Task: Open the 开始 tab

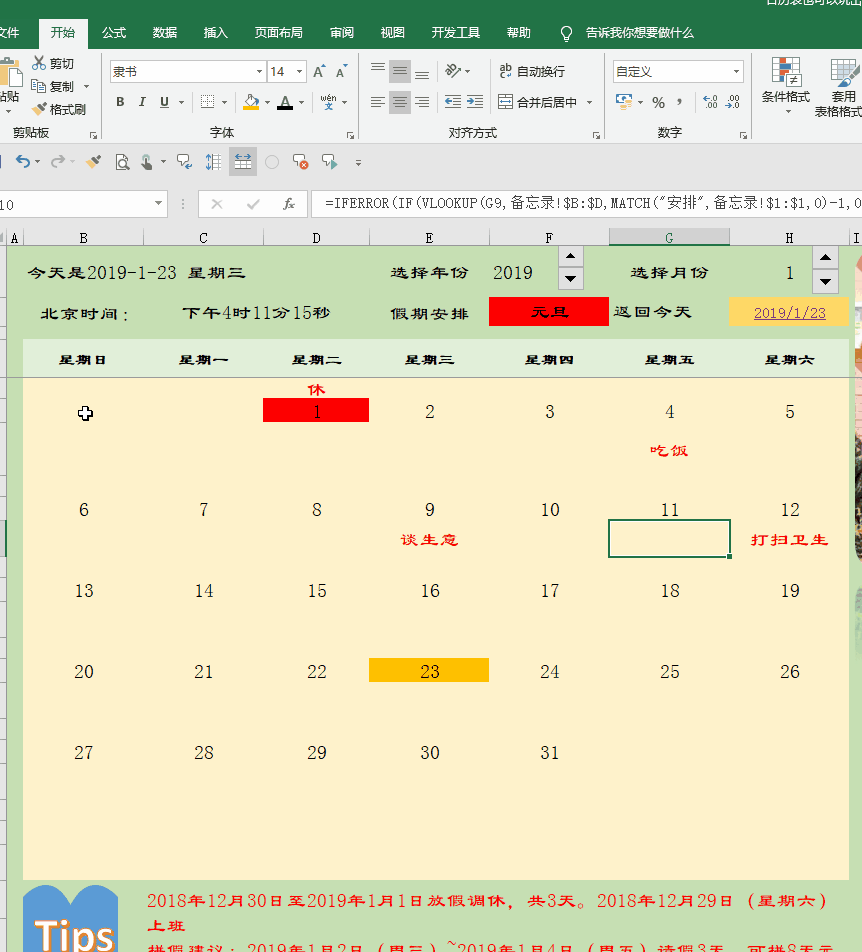Action: [63, 32]
